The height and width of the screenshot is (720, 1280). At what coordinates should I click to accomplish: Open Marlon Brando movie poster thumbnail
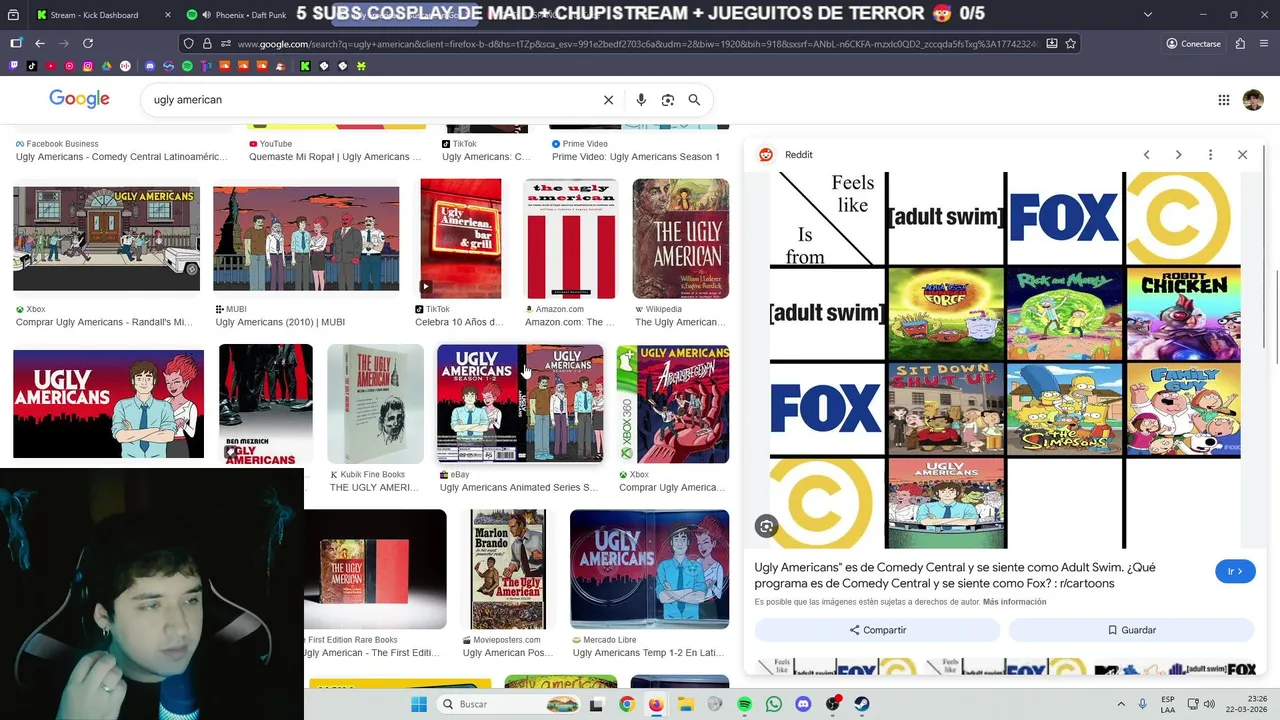click(x=508, y=570)
